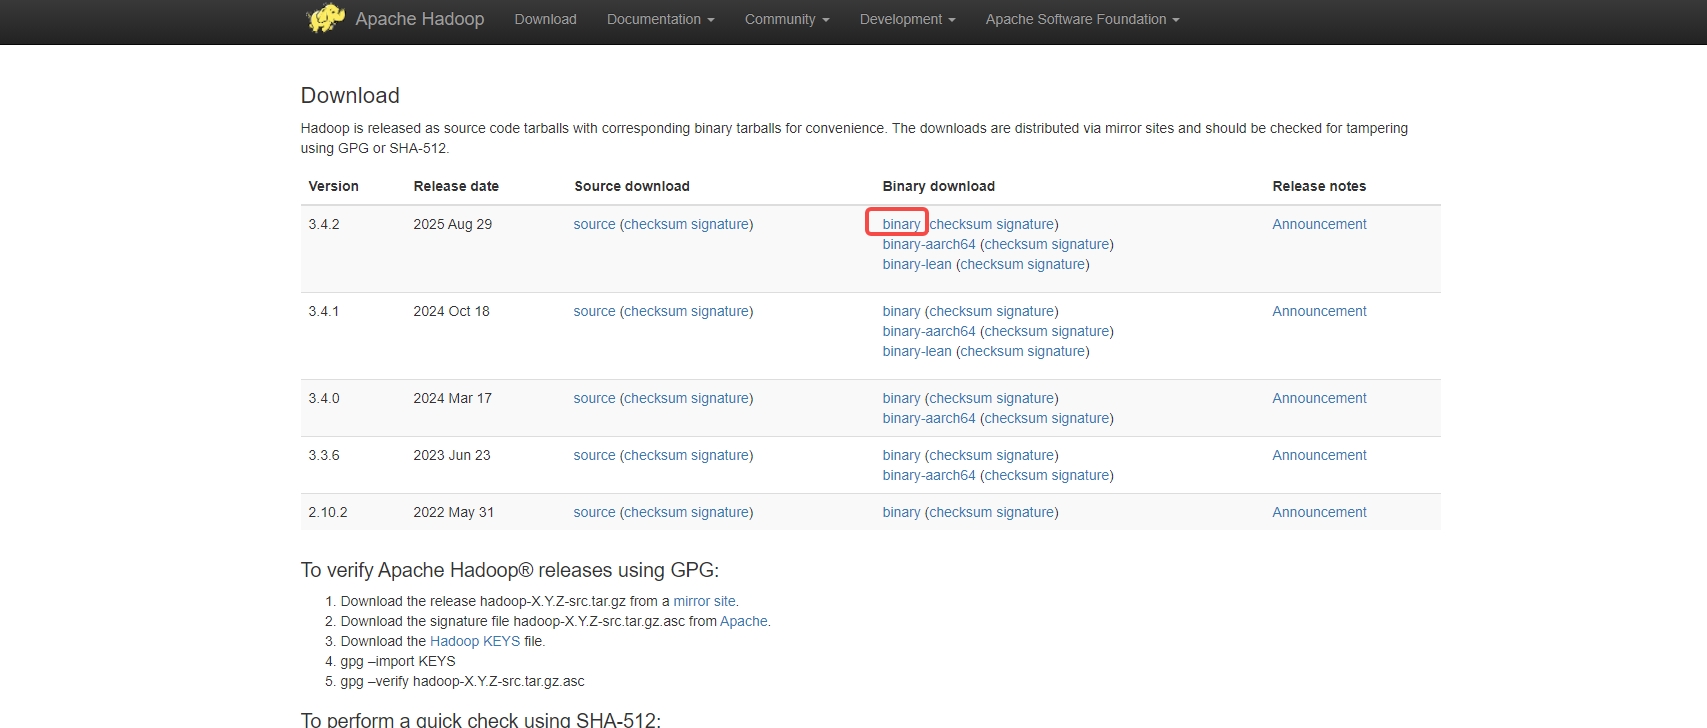This screenshot has width=1707, height=728.
Task: Download the 3.4.1 binary tarball
Action: point(901,311)
